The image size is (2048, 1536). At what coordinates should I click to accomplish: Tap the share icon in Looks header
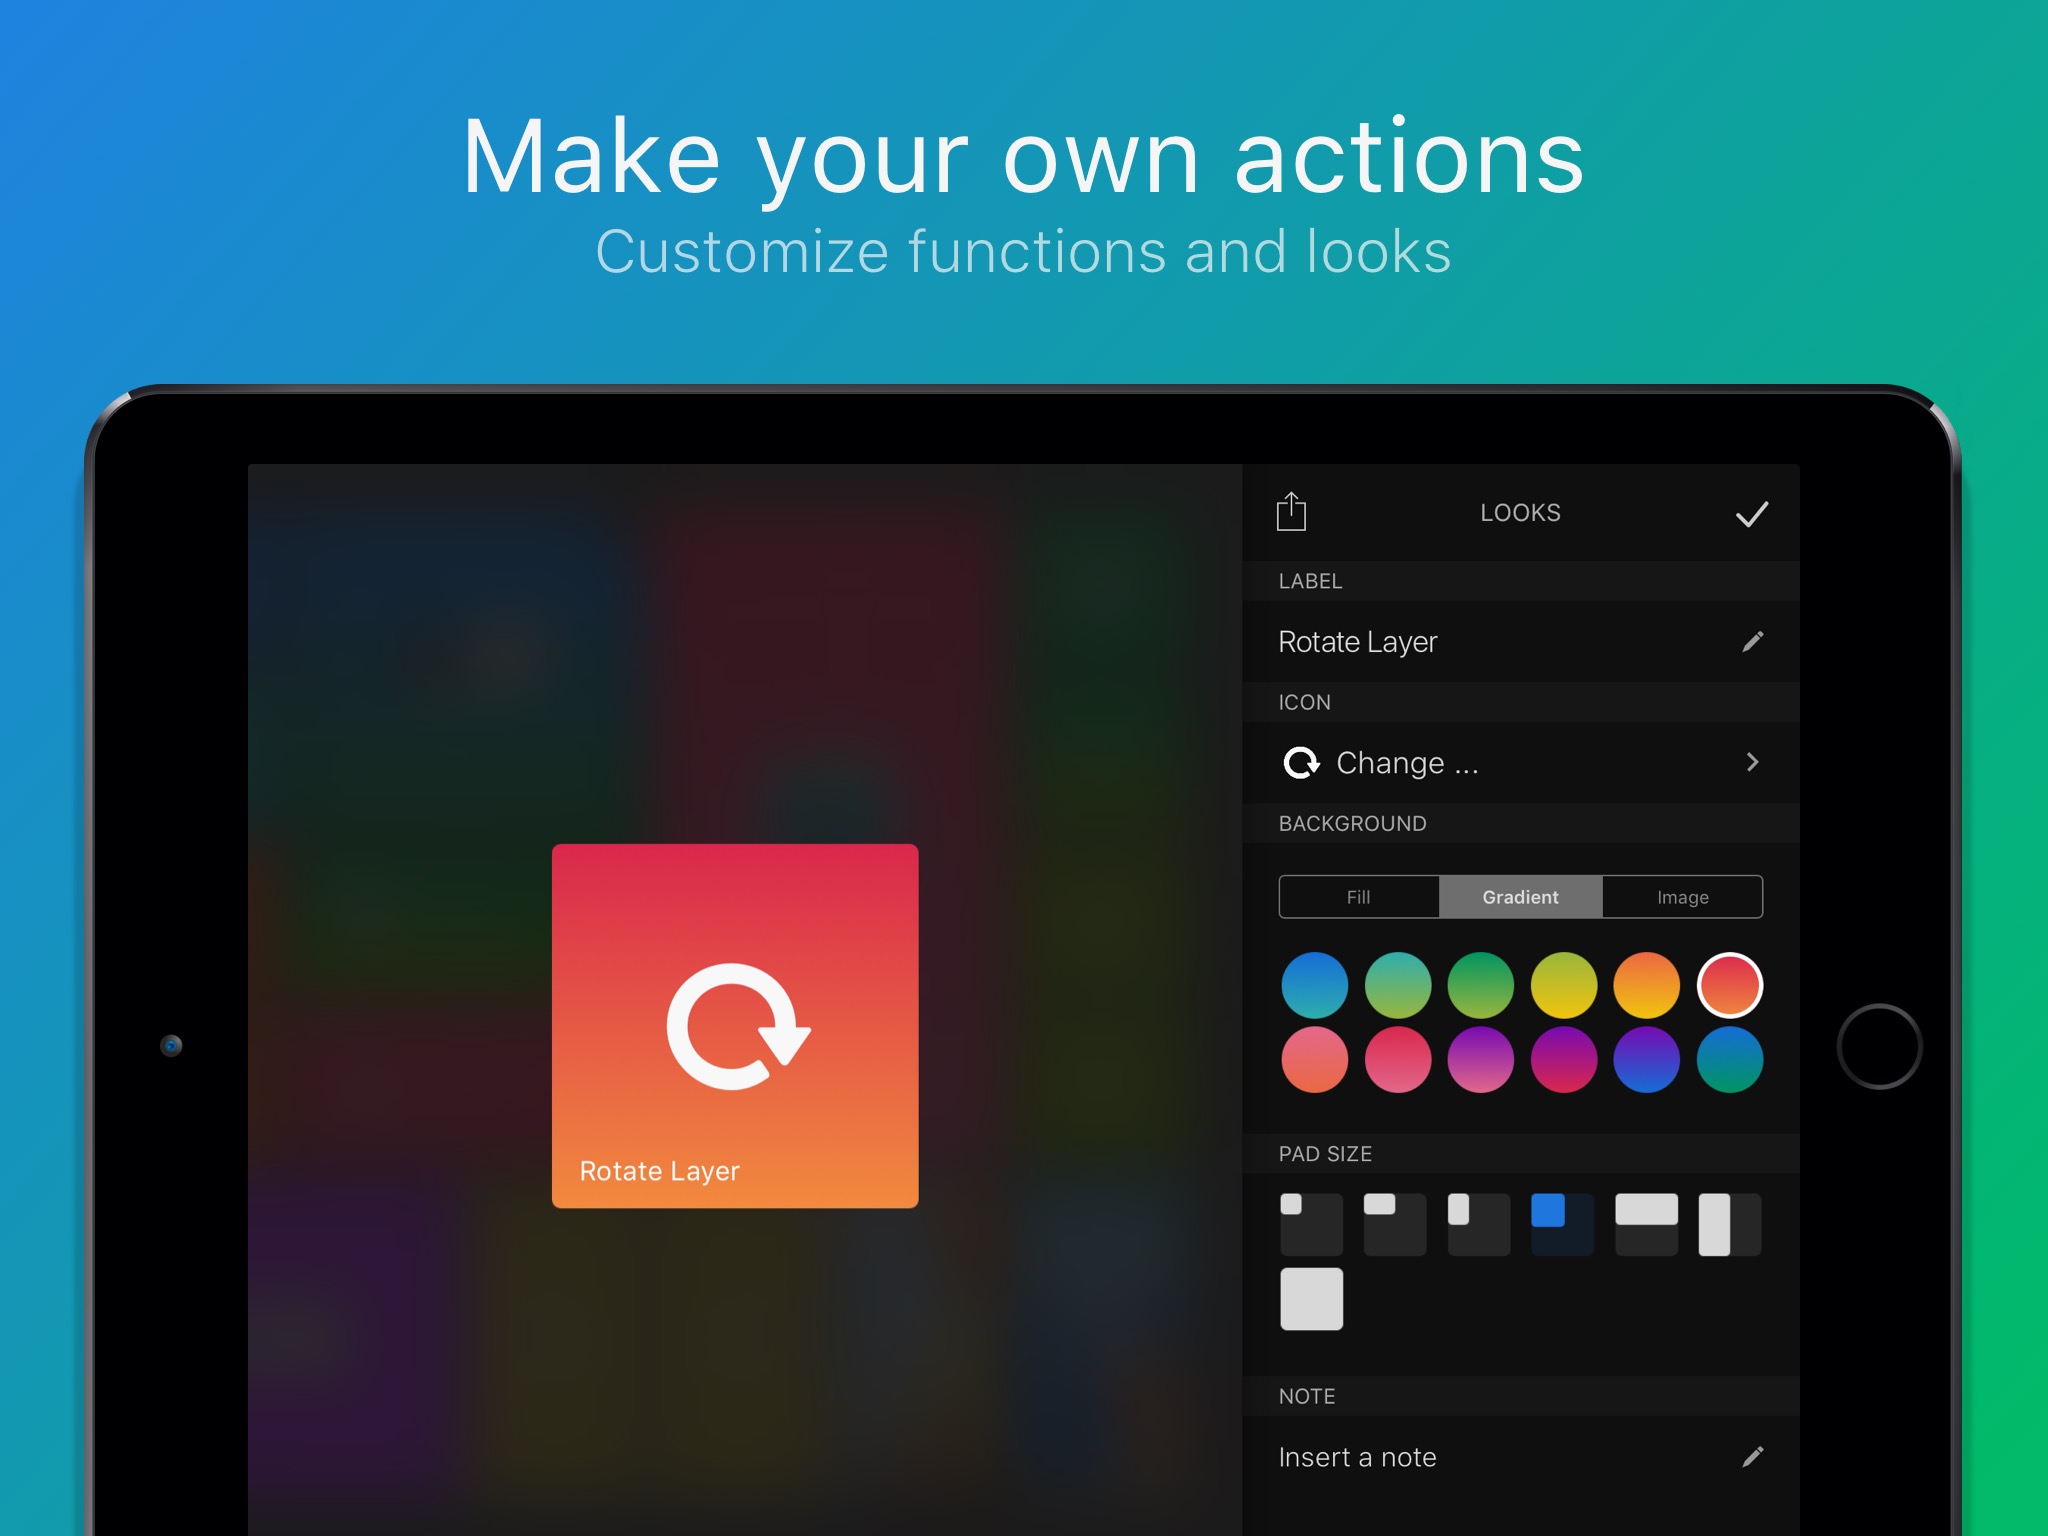(1291, 512)
